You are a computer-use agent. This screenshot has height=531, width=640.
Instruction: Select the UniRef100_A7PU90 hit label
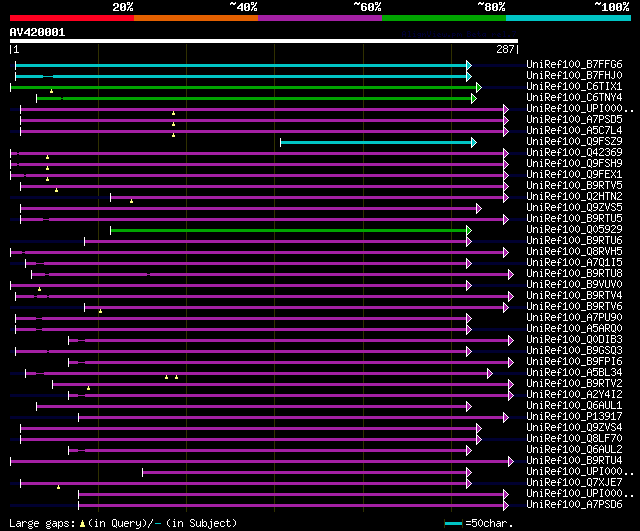point(574,318)
